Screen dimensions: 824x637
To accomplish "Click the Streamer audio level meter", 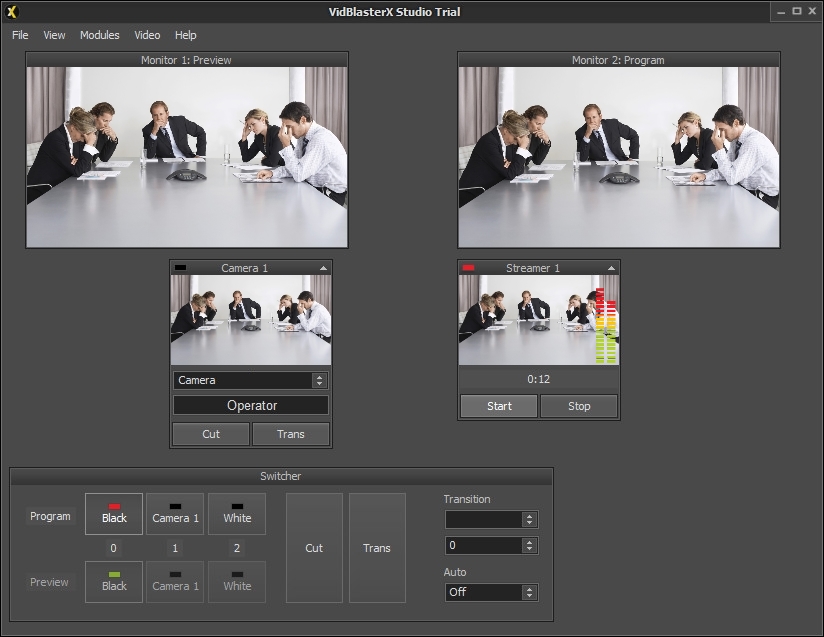I will point(606,326).
